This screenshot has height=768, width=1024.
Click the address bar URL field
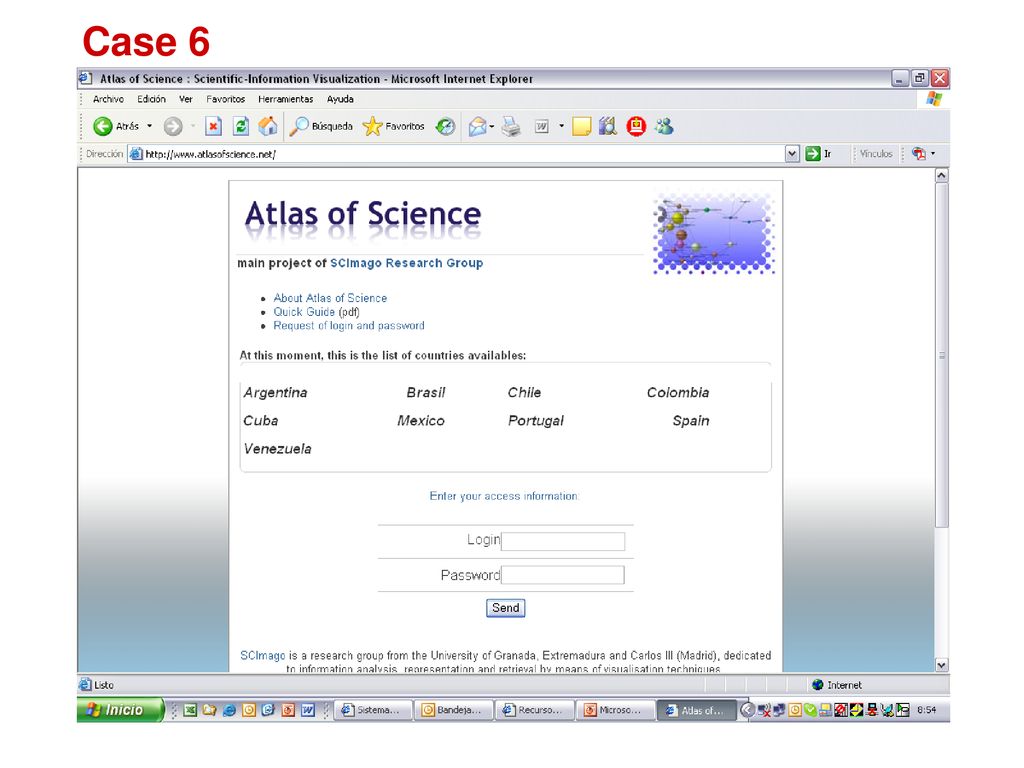tap(456, 154)
